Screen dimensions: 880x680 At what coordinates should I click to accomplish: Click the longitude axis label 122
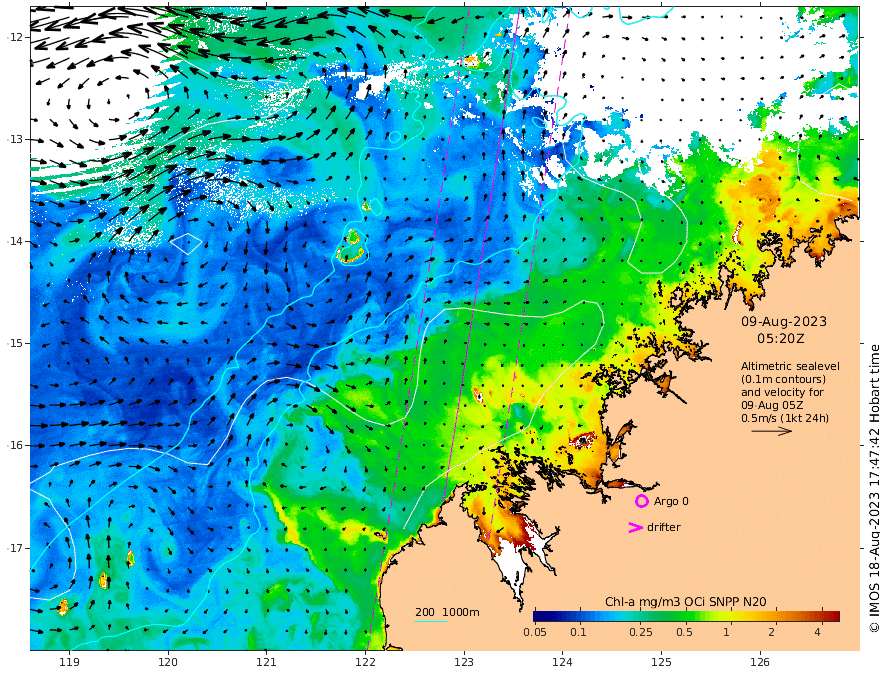point(365,663)
